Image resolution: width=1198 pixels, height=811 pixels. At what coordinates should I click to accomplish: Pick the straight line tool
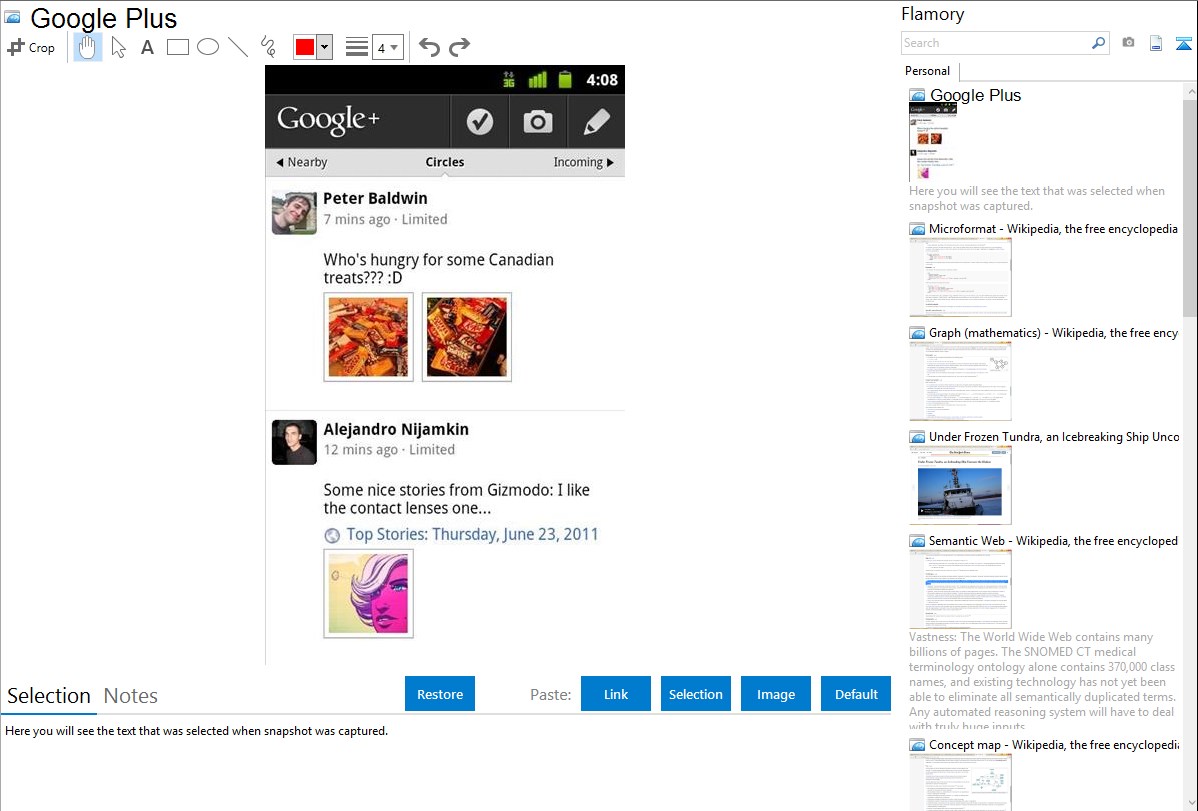(x=238, y=47)
